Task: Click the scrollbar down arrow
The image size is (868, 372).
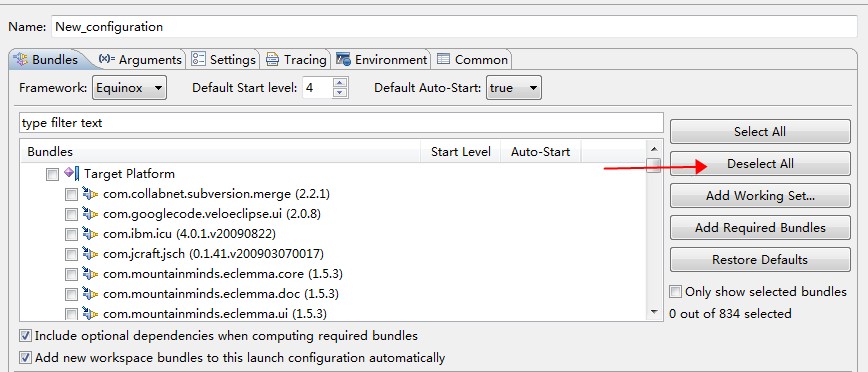Action: coord(654,313)
